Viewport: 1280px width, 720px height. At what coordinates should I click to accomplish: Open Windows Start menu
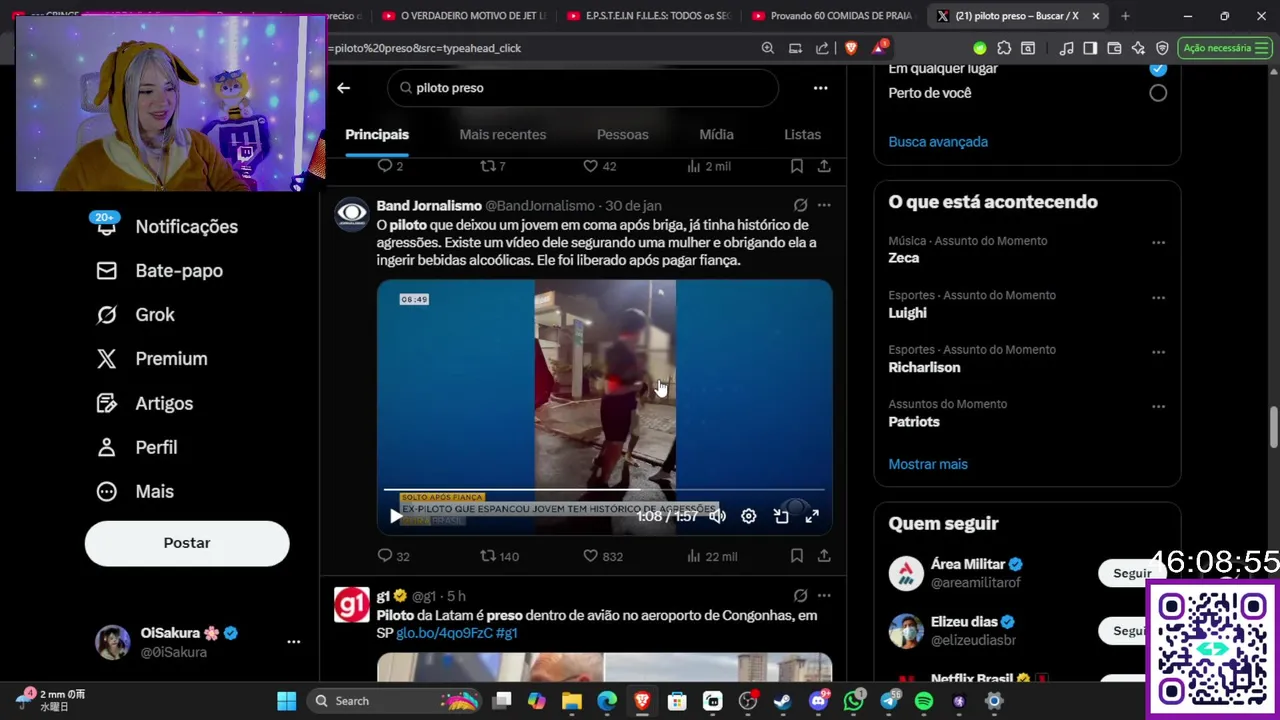tap(287, 701)
